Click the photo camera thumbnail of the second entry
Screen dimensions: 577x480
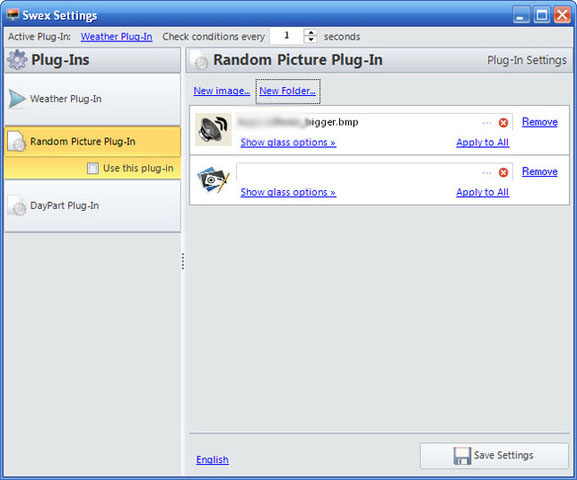click(213, 179)
